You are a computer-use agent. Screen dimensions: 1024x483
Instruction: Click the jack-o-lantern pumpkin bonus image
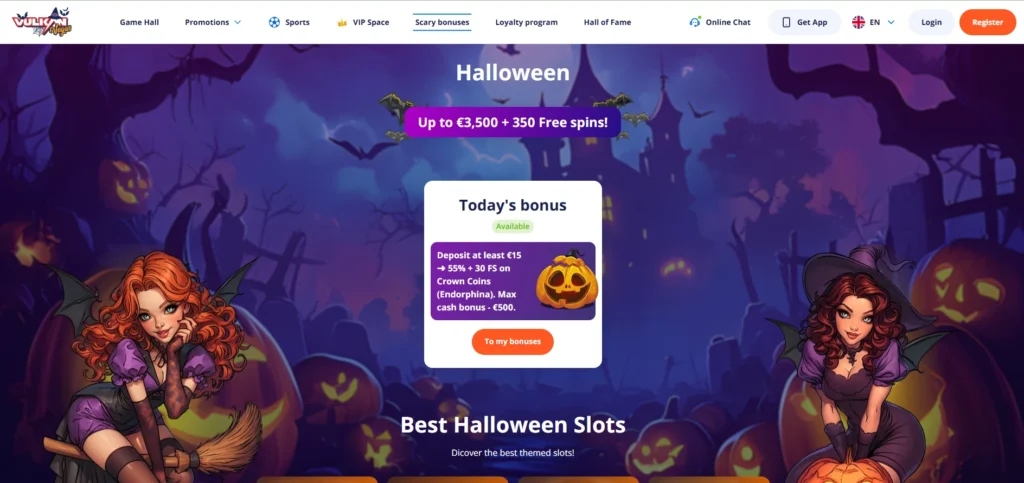point(567,281)
